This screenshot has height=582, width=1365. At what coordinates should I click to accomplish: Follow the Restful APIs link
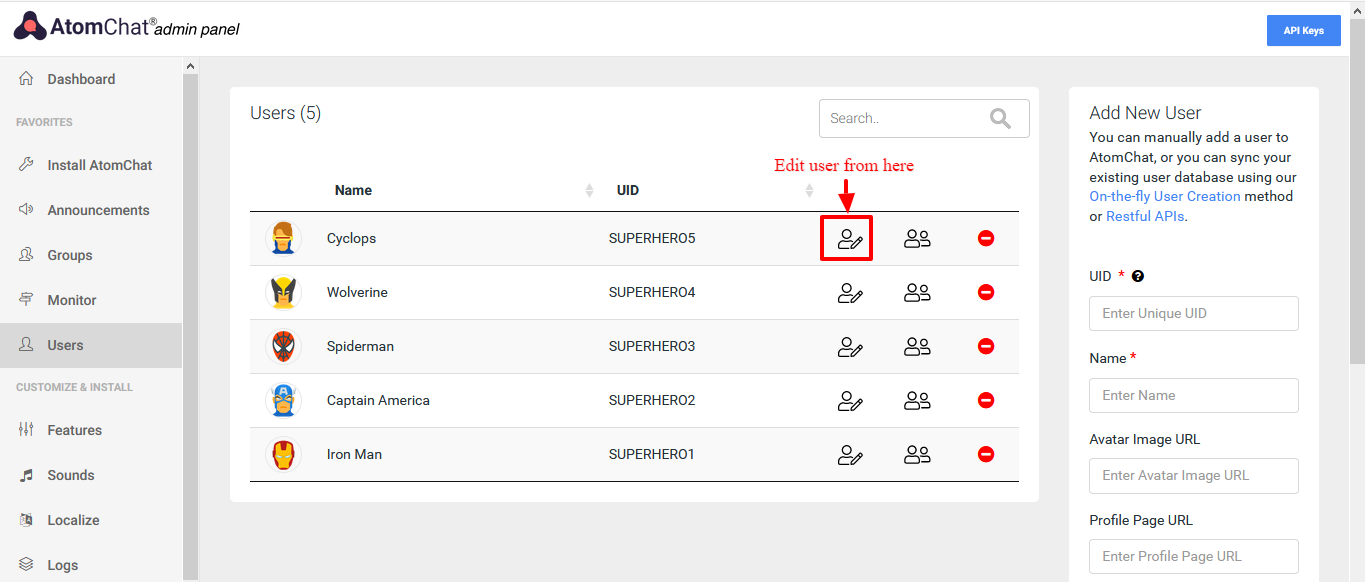click(x=1145, y=216)
